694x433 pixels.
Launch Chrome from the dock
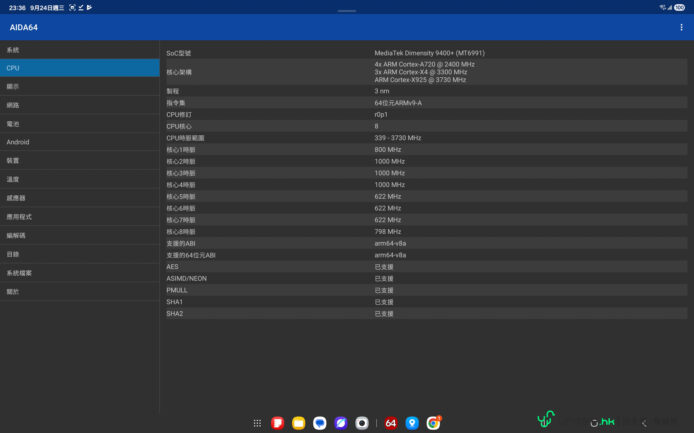coord(433,423)
